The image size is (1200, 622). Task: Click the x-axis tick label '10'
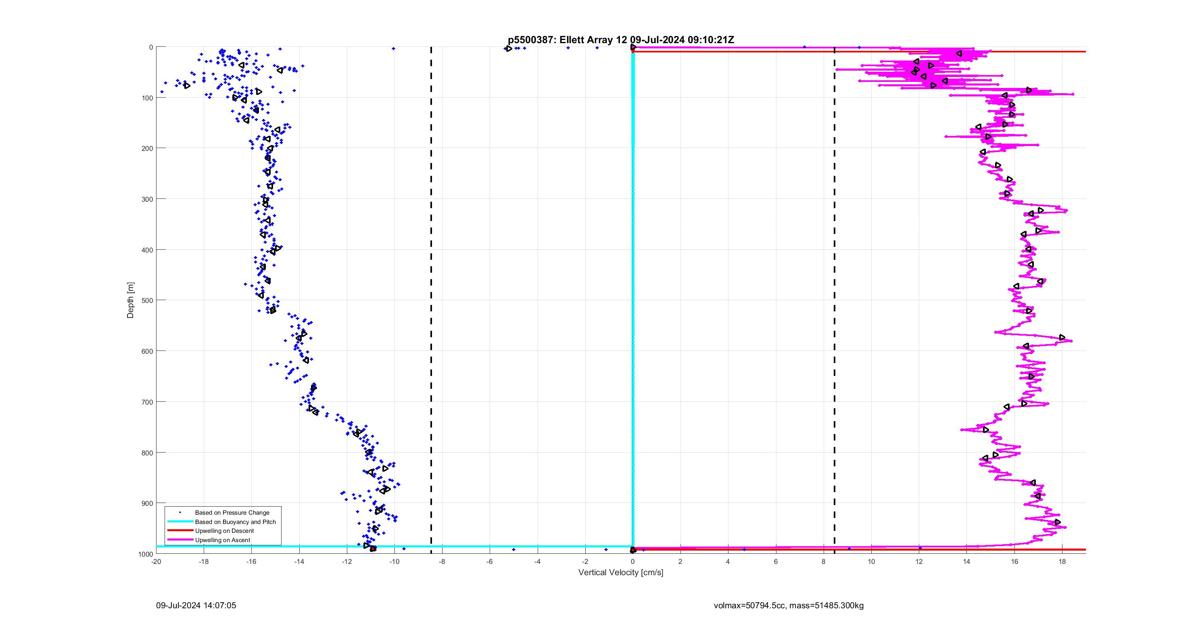(x=872, y=561)
